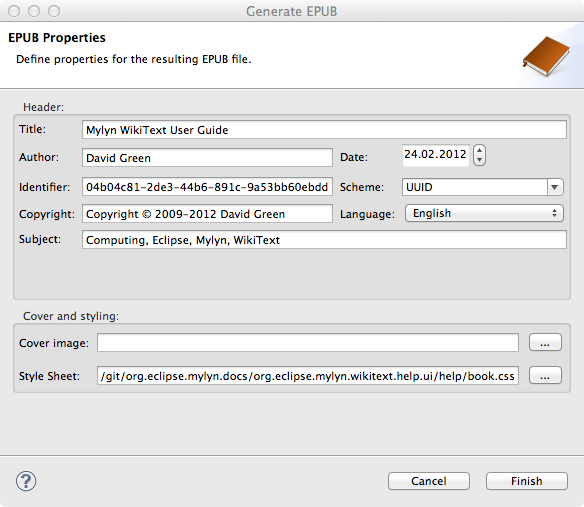The width and height of the screenshot is (584, 507).
Task: Click the 'Cover image:' field label
Action: click(x=54, y=343)
